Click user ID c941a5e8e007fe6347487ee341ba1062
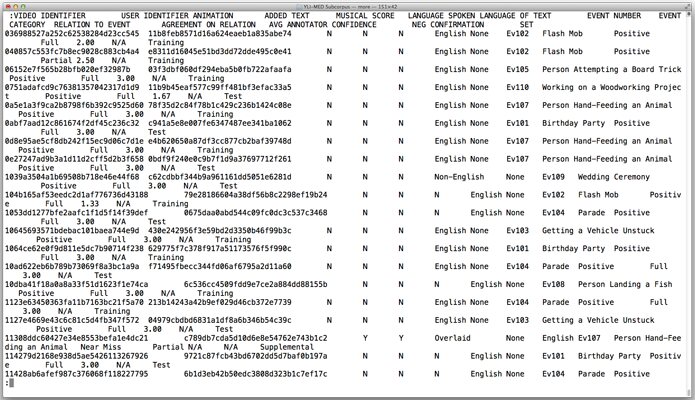Viewport: 695px width, 400px height. point(220,123)
